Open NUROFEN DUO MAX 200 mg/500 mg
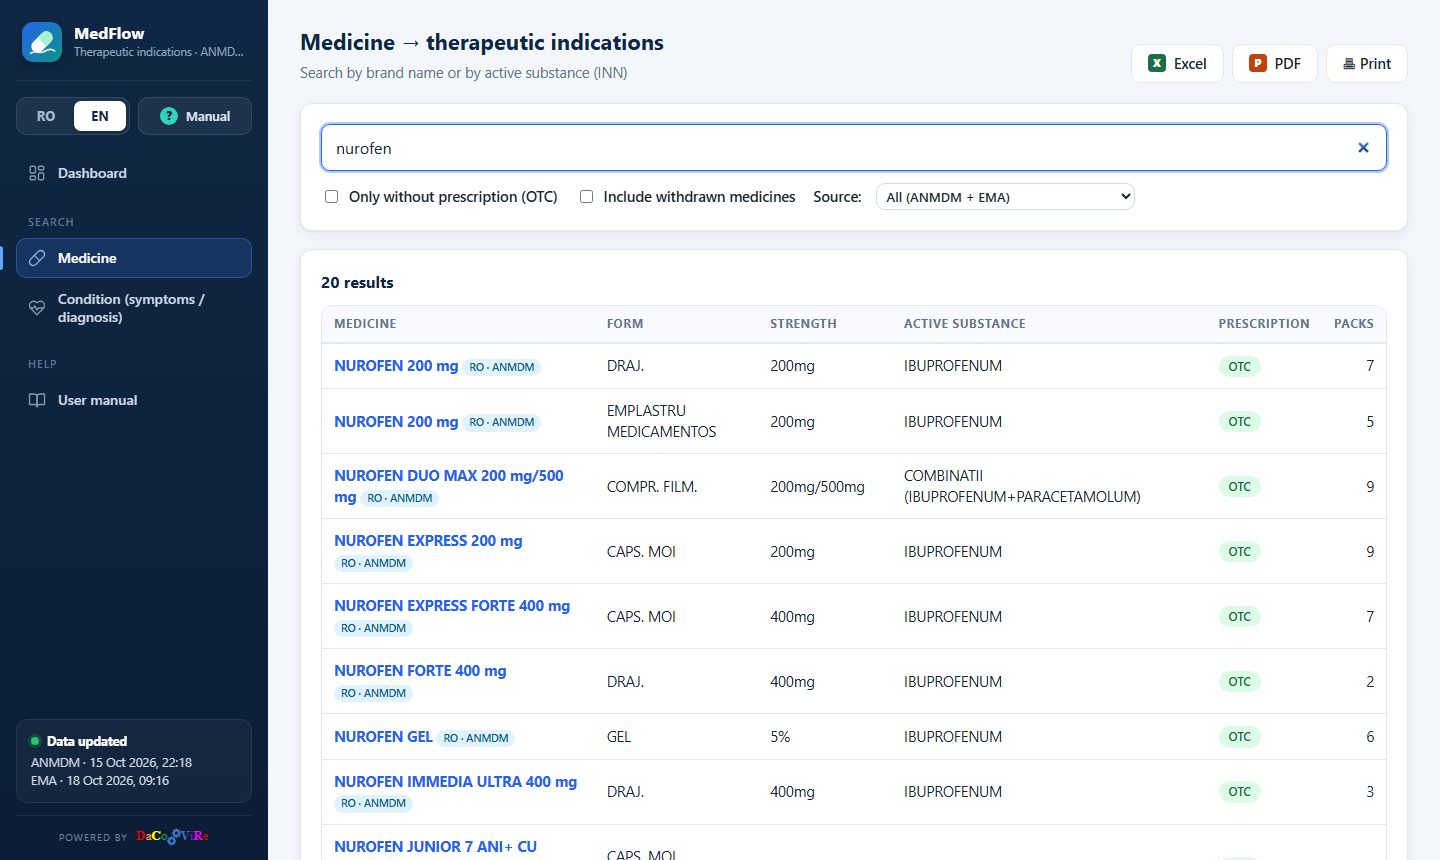 tap(449, 486)
